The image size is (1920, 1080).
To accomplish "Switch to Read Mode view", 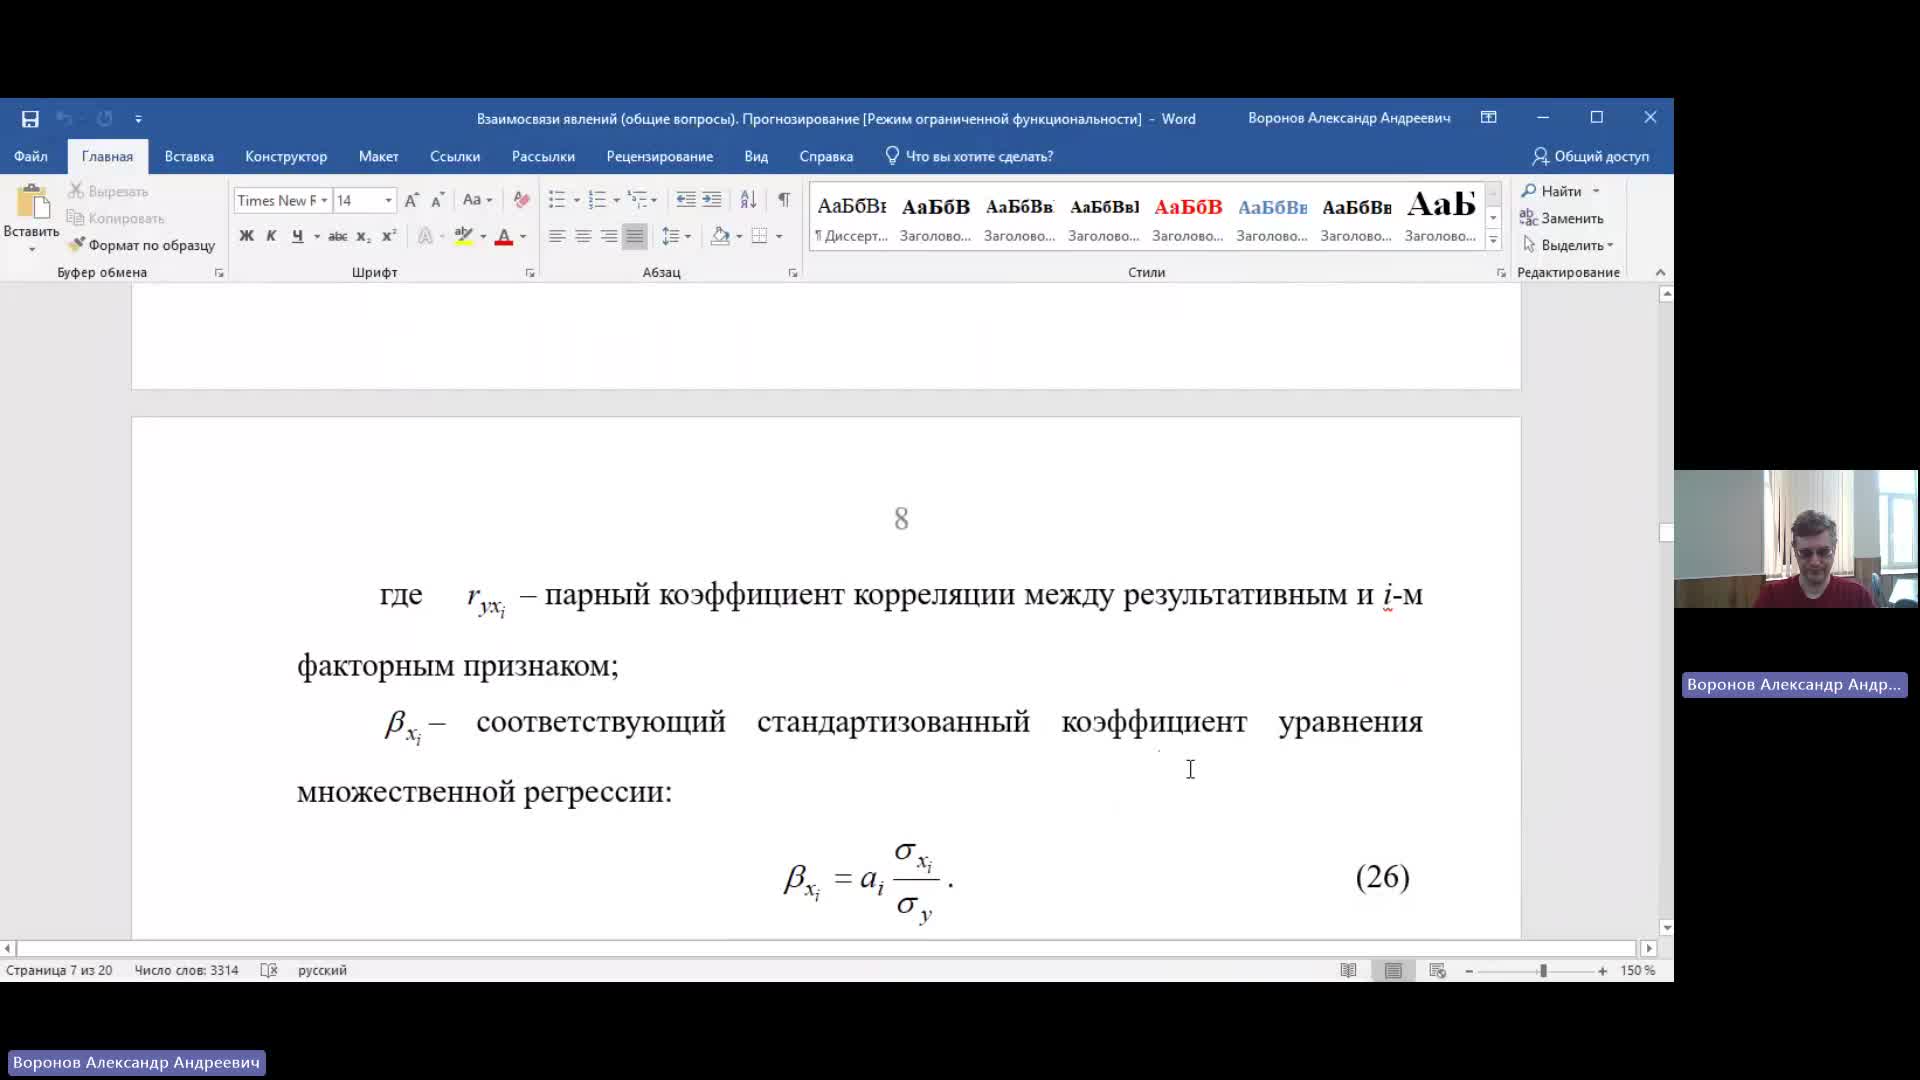I will coord(1349,971).
